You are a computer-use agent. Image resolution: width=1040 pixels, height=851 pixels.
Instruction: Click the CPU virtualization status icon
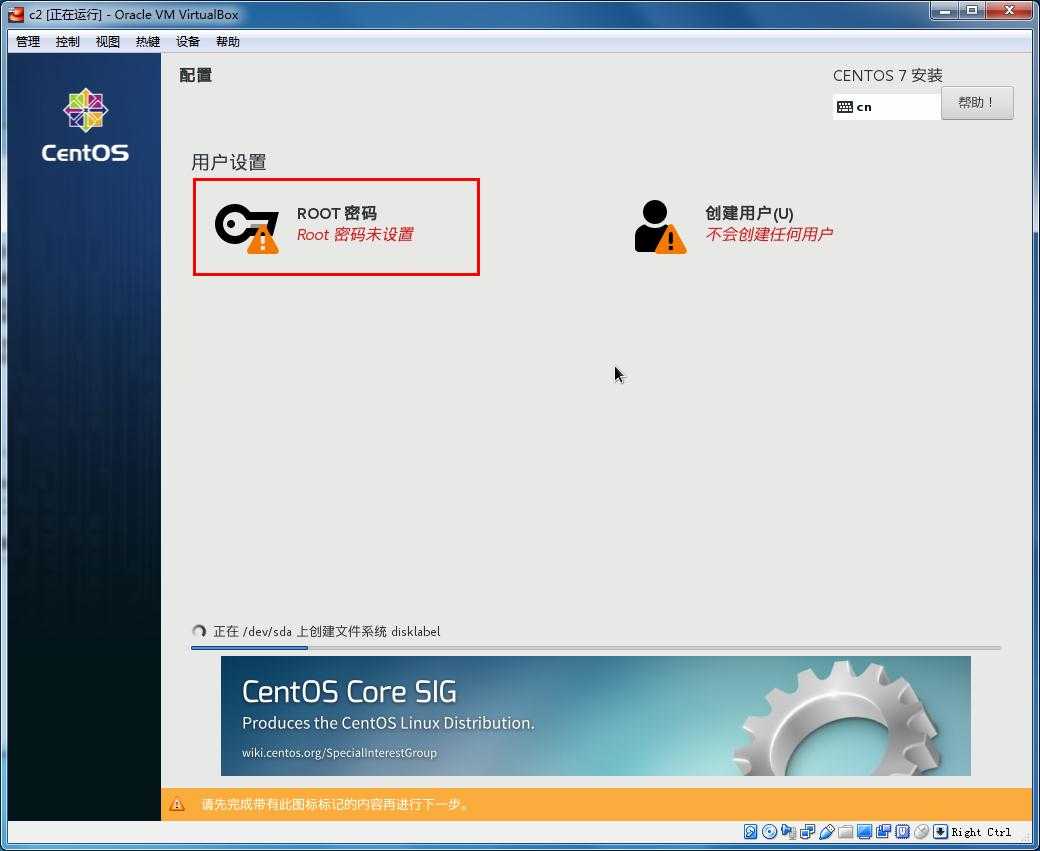click(x=902, y=832)
